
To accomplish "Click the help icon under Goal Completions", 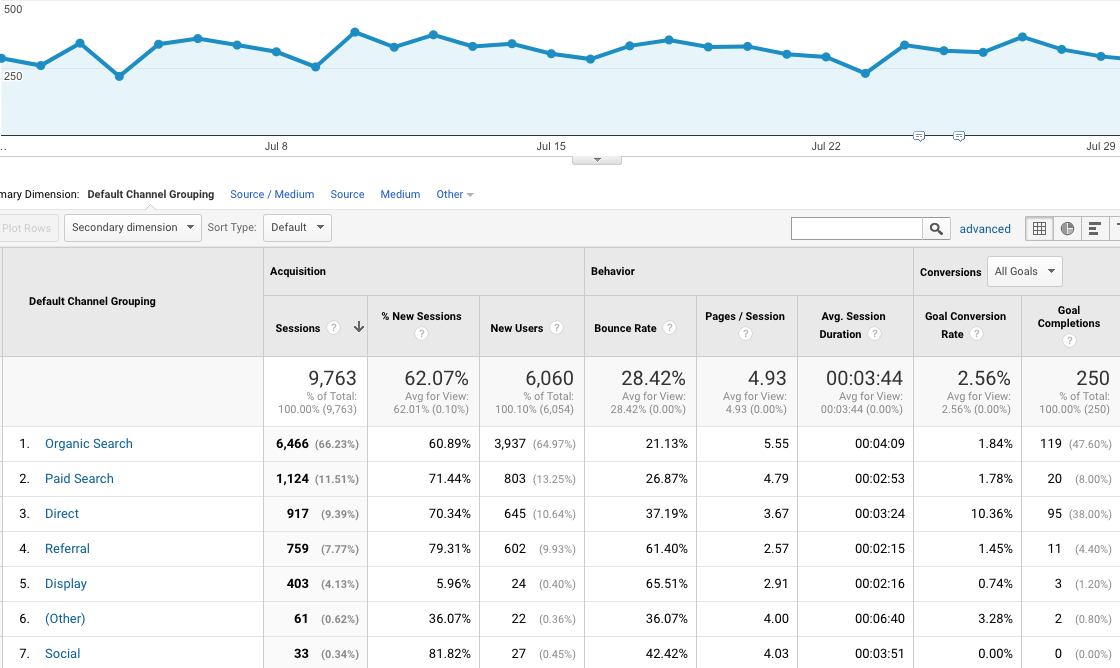I will coord(1069,341).
